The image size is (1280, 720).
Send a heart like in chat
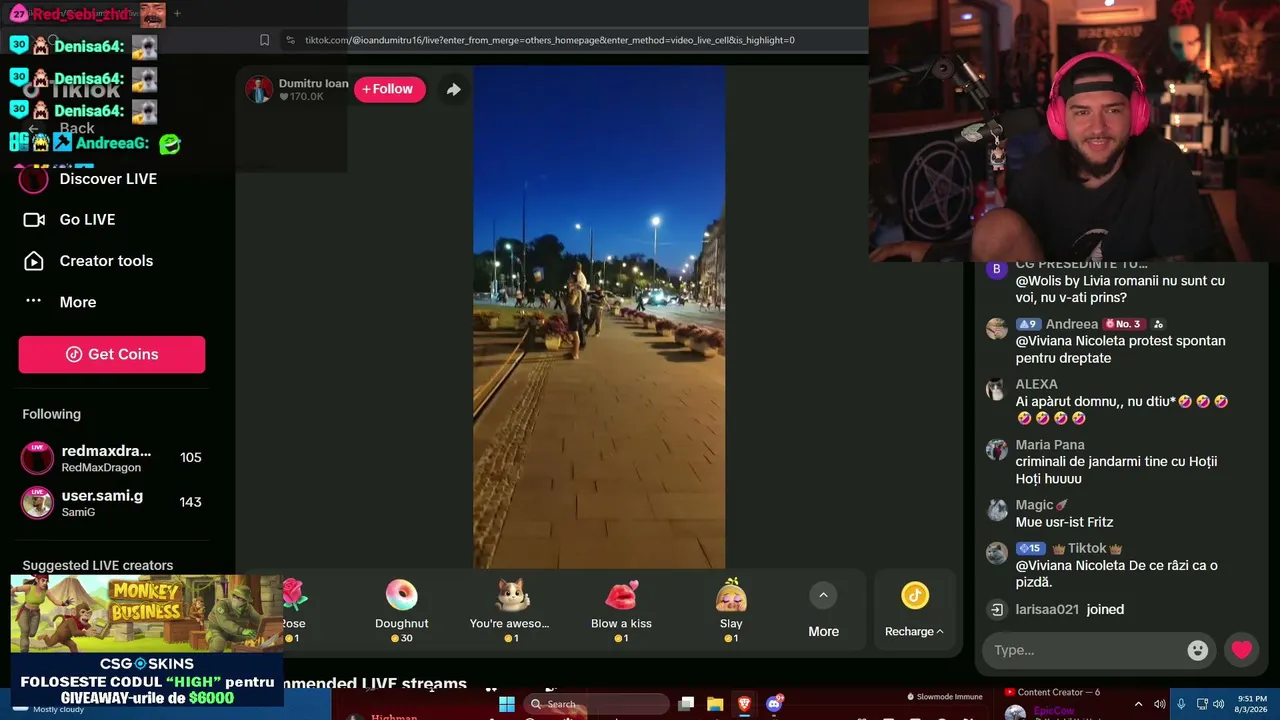1242,650
